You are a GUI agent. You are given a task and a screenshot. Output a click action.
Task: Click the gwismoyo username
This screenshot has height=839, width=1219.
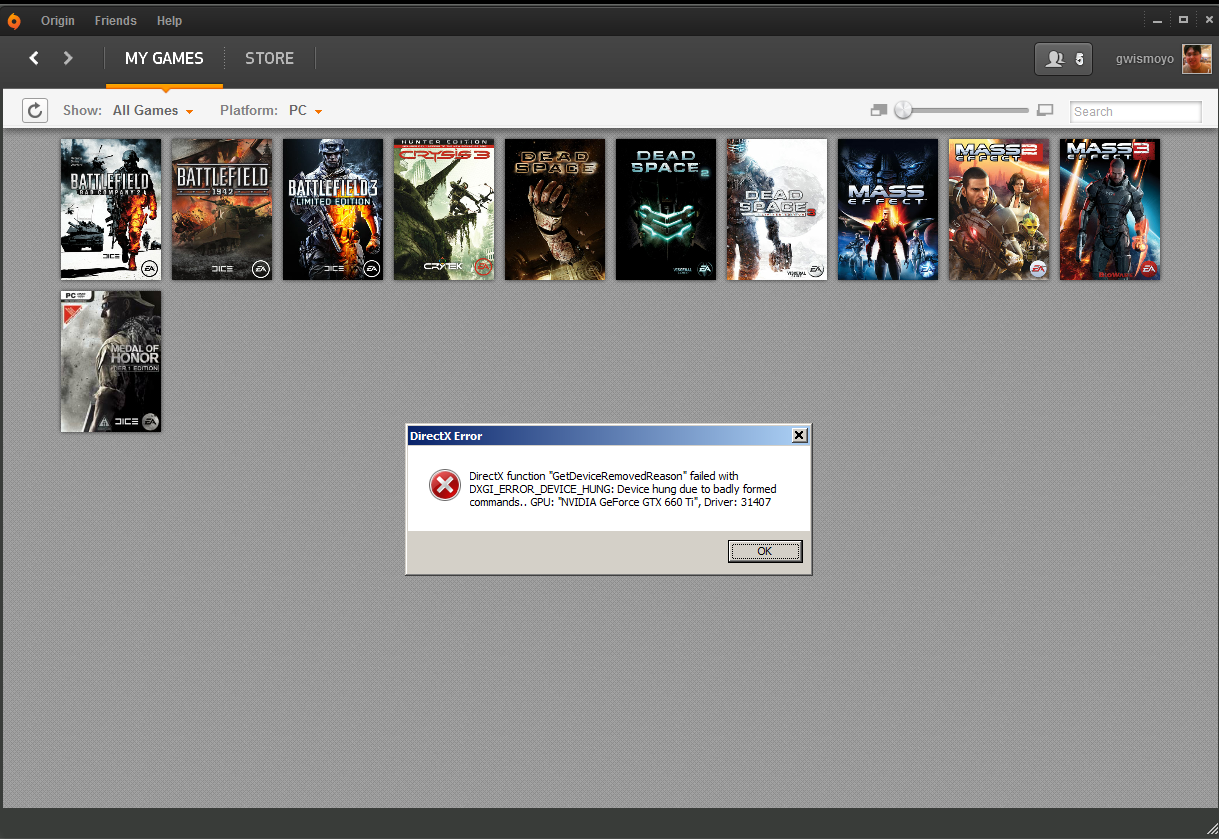(1145, 59)
